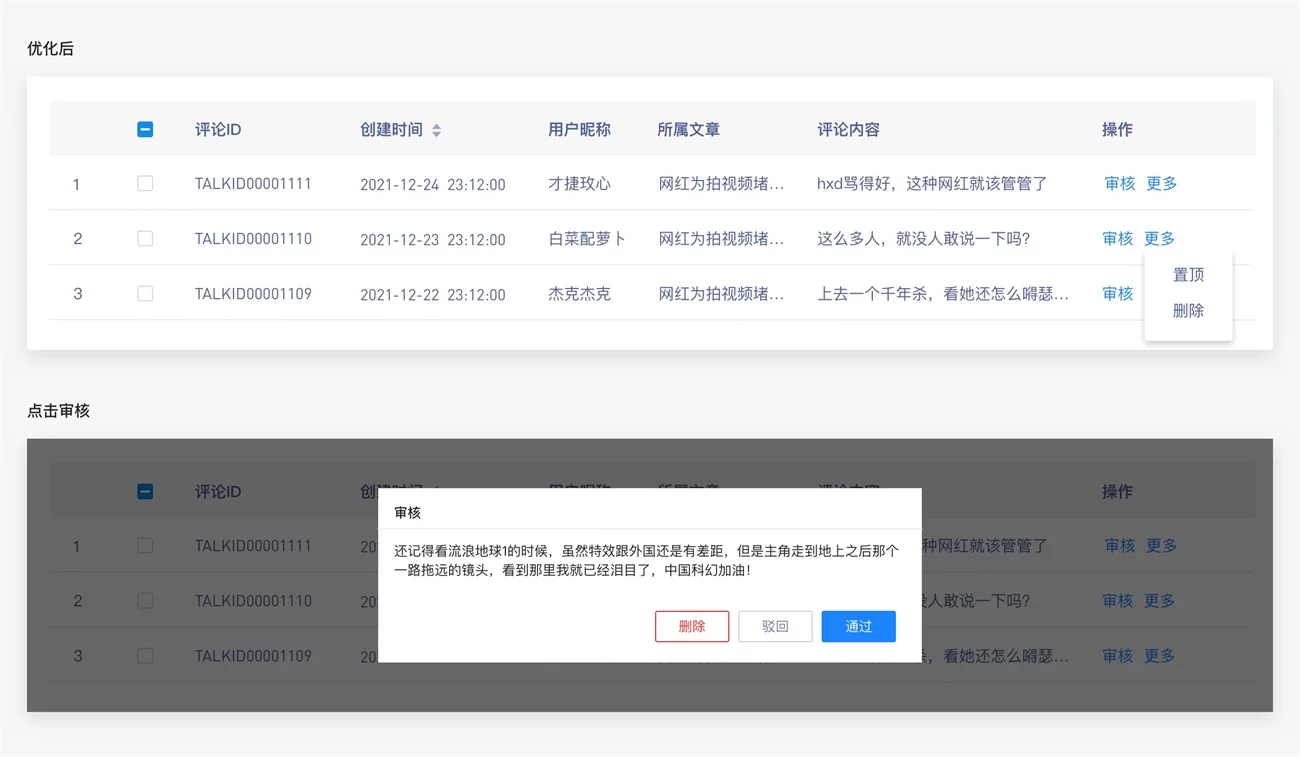Viewport: 1300px width, 757px height.
Task: Expand 更多 on the 白菜配萝卜 row in top table
Action: coord(1159,239)
